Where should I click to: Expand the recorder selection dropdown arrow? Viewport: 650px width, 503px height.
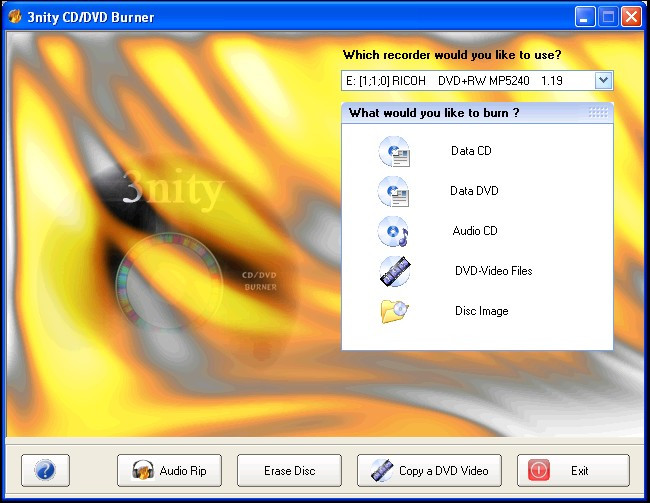603,80
